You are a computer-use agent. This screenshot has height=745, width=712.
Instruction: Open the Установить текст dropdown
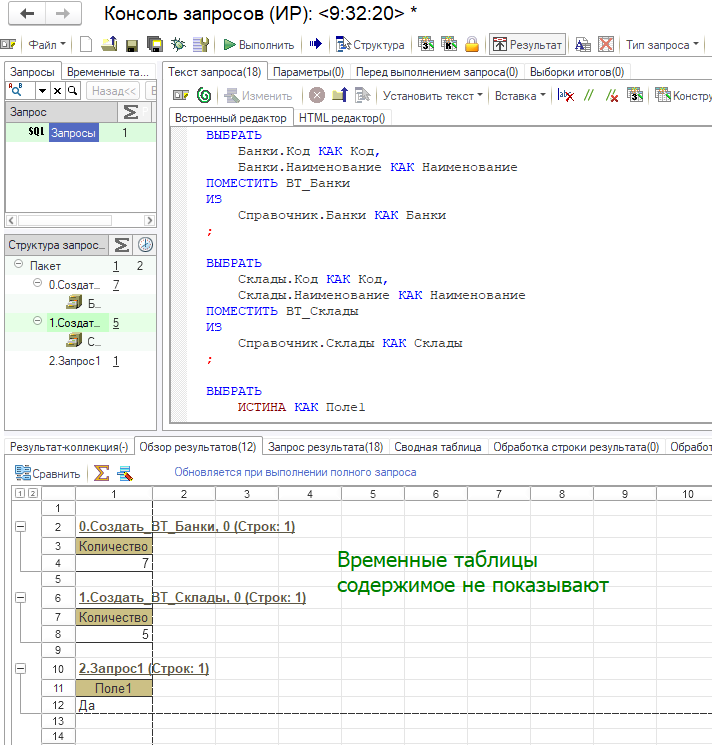point(432,96)
